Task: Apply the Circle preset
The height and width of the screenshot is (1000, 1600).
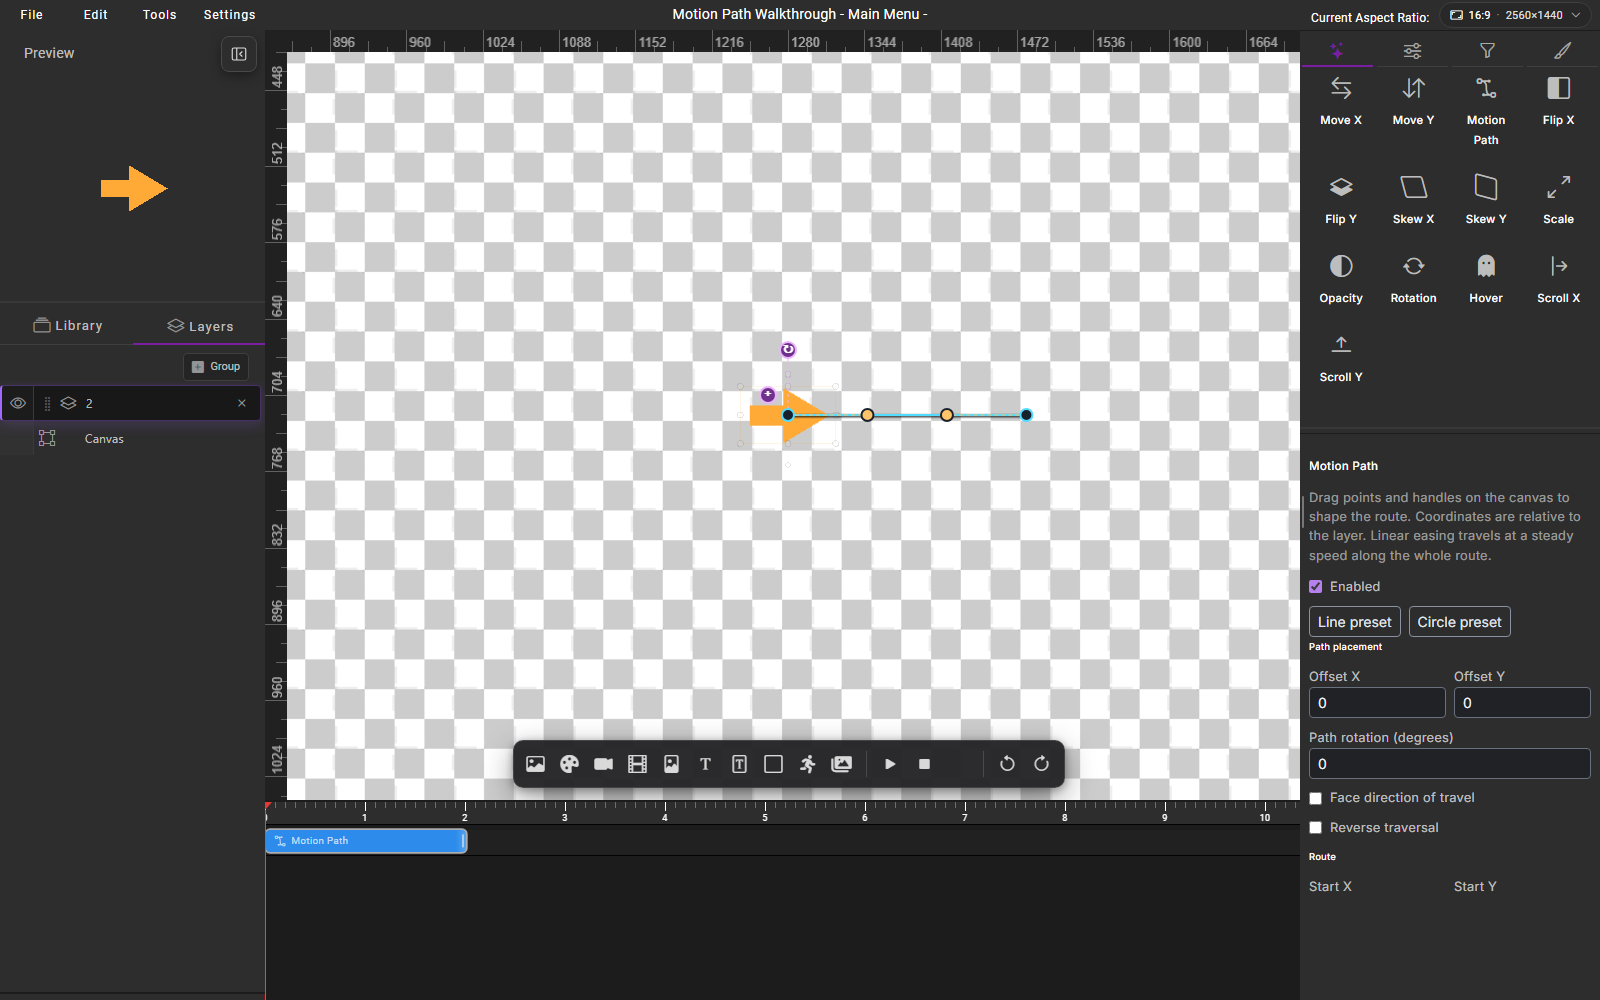Action: tap(1460, 622)
